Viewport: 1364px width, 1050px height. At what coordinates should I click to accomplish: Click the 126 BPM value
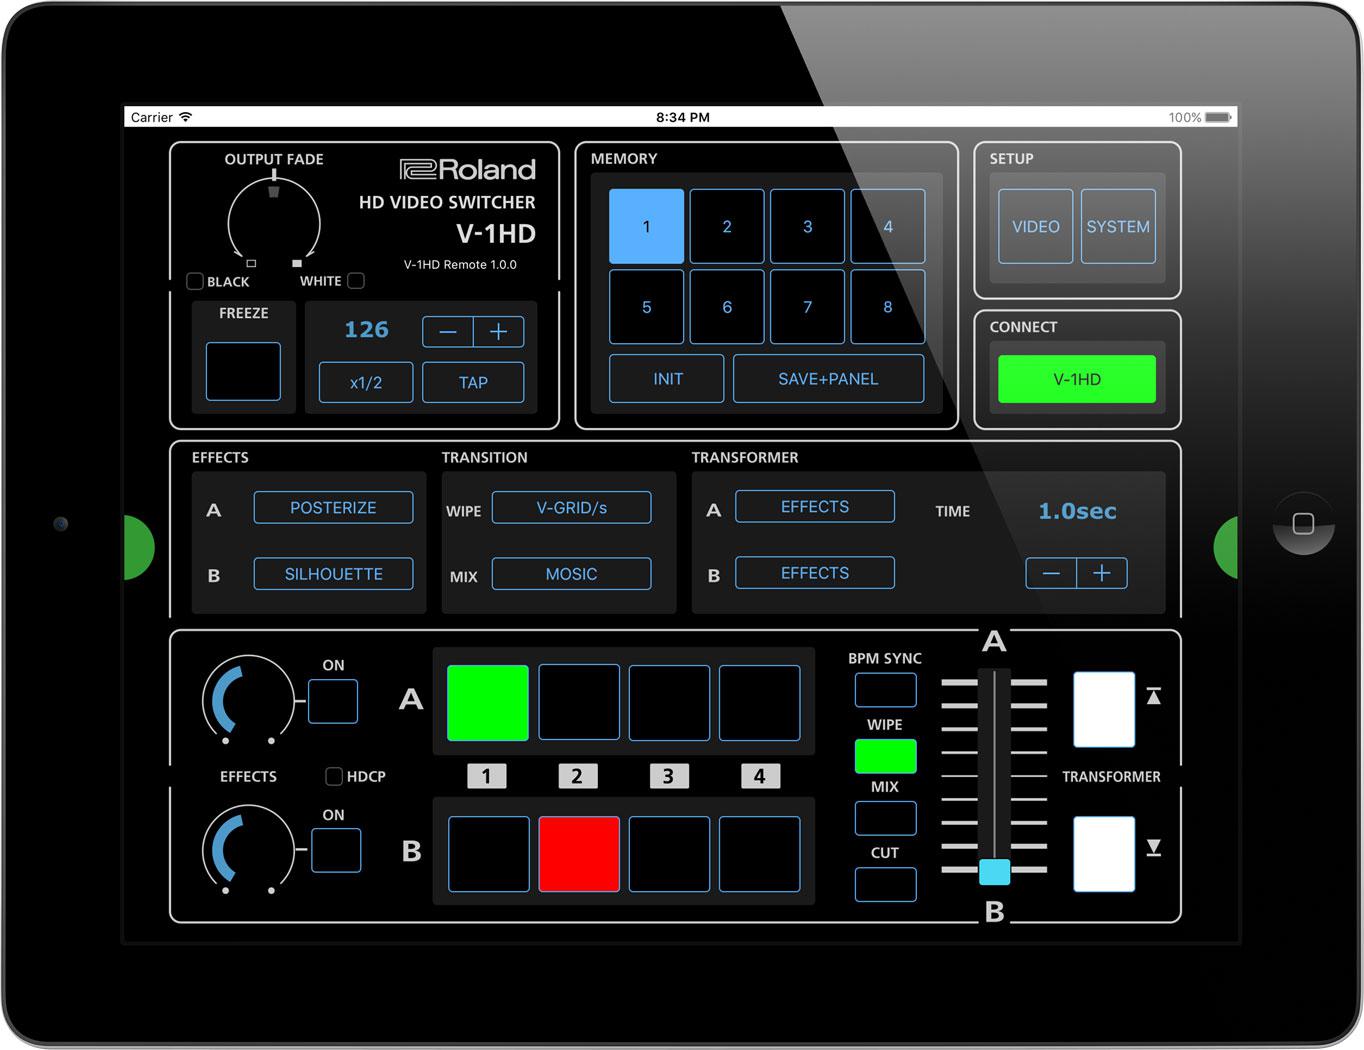coord(366,330)
